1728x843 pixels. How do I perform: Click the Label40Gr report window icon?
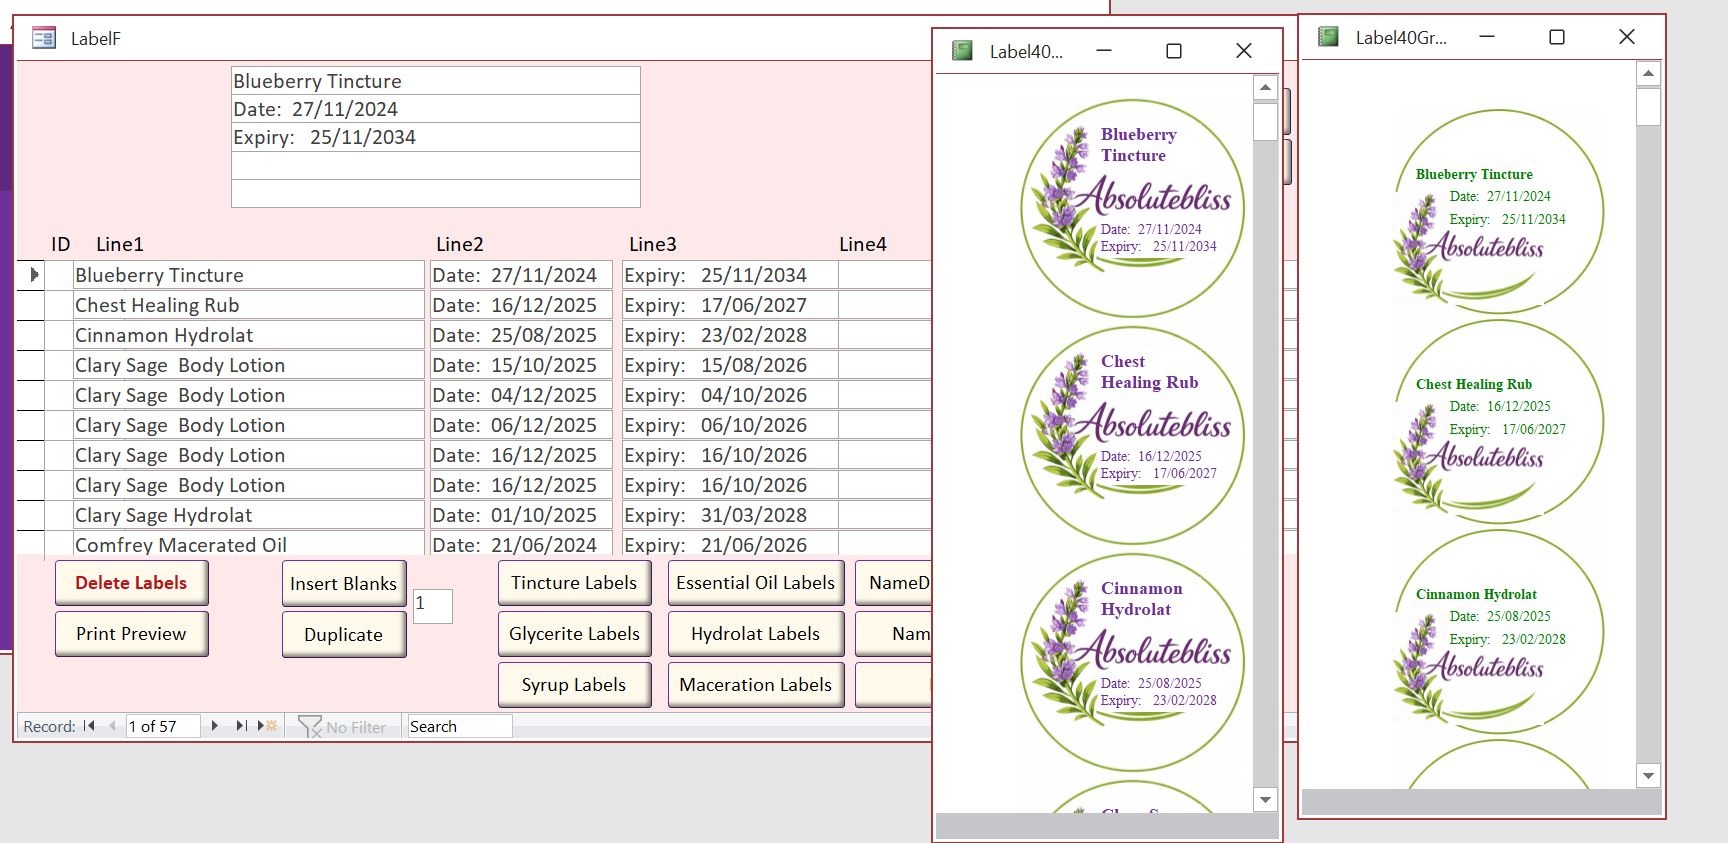1328,38
